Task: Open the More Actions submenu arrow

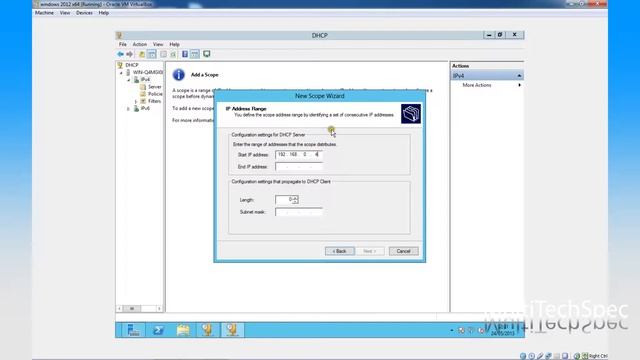Action: [x=520, y=85]
